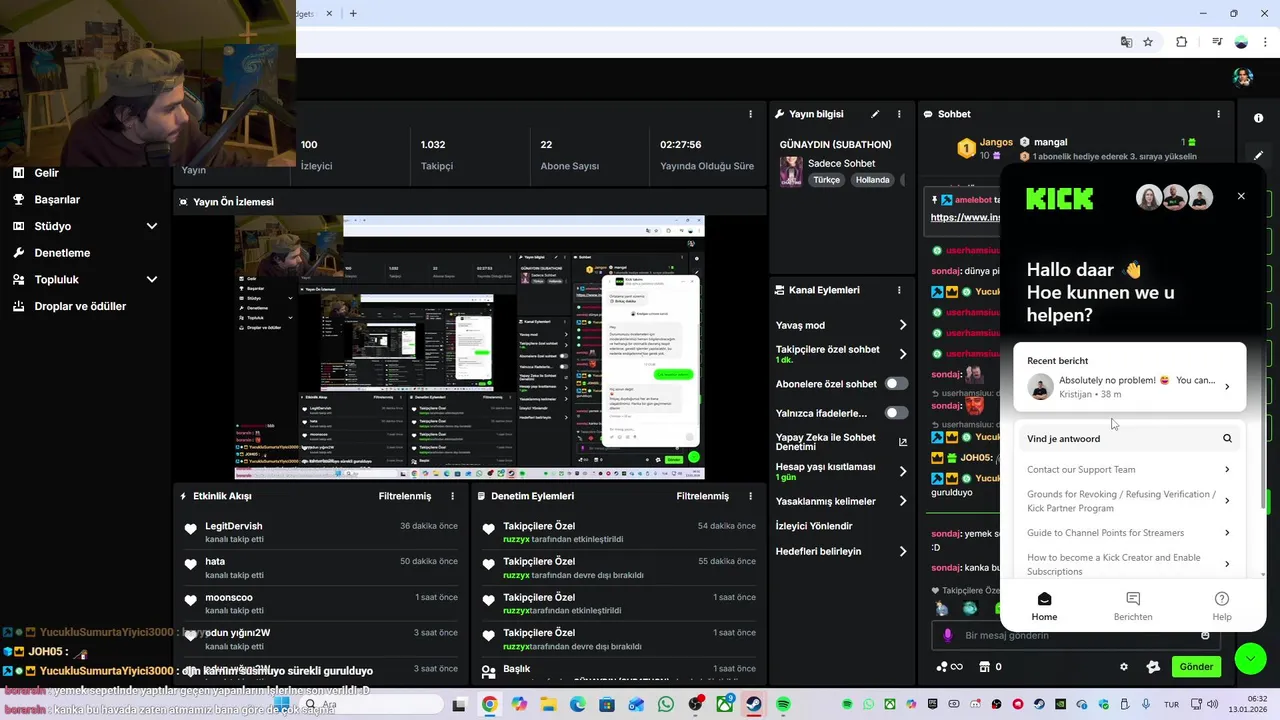The width and height of the screenshot is (1280, 720).
Task: Open Spotify from the taskbar
Action: point(783,705)
